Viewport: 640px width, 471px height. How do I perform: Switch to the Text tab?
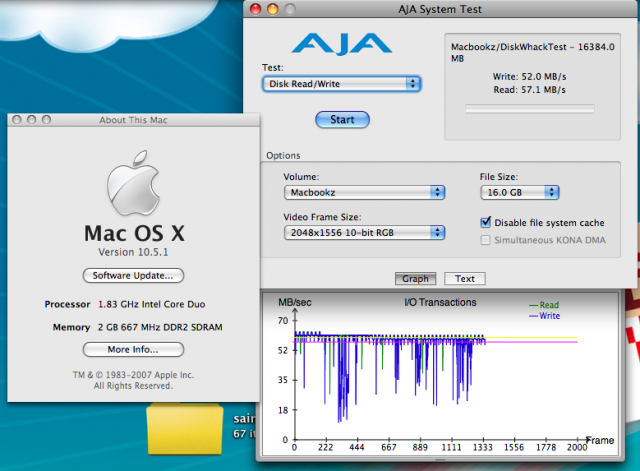[464, 279]
